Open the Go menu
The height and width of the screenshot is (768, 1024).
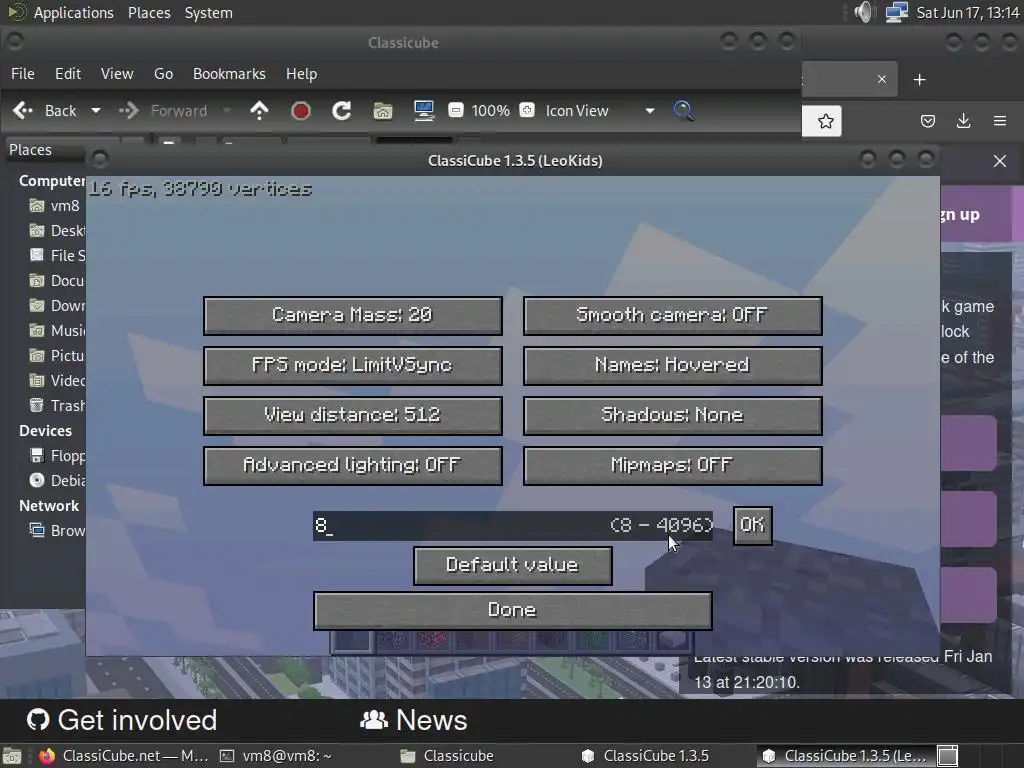point(163,74)
